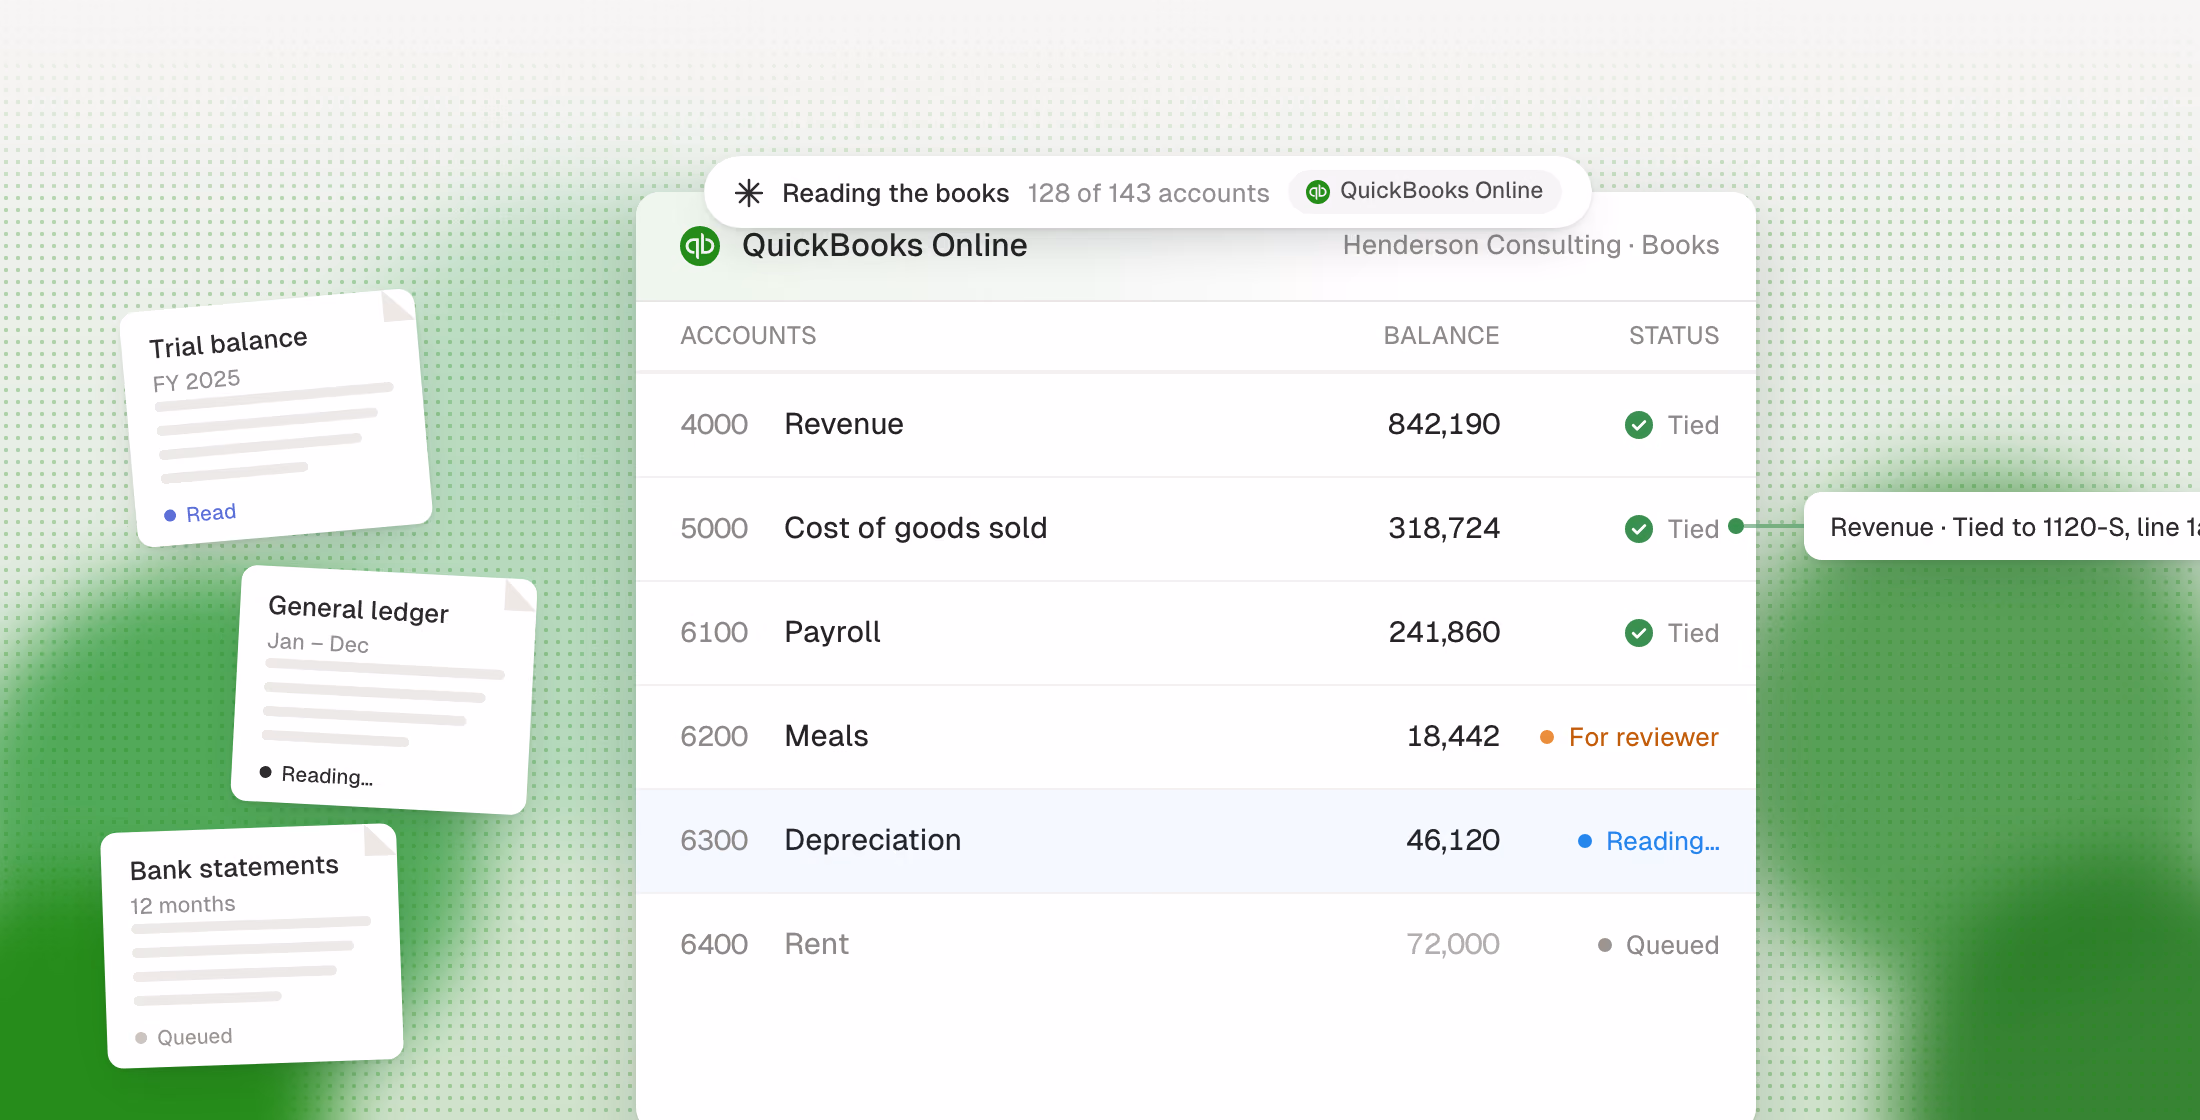This screenshot has width=2200, height=1120.
Task: Click account number 6400
Action: click(x=714, y=944)
